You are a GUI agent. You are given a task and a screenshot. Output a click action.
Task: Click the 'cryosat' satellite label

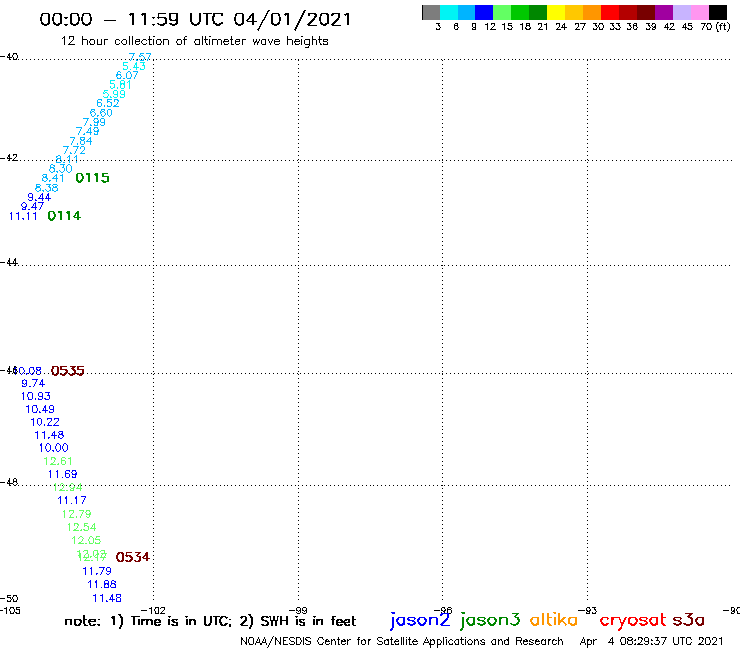coord(632,621)
